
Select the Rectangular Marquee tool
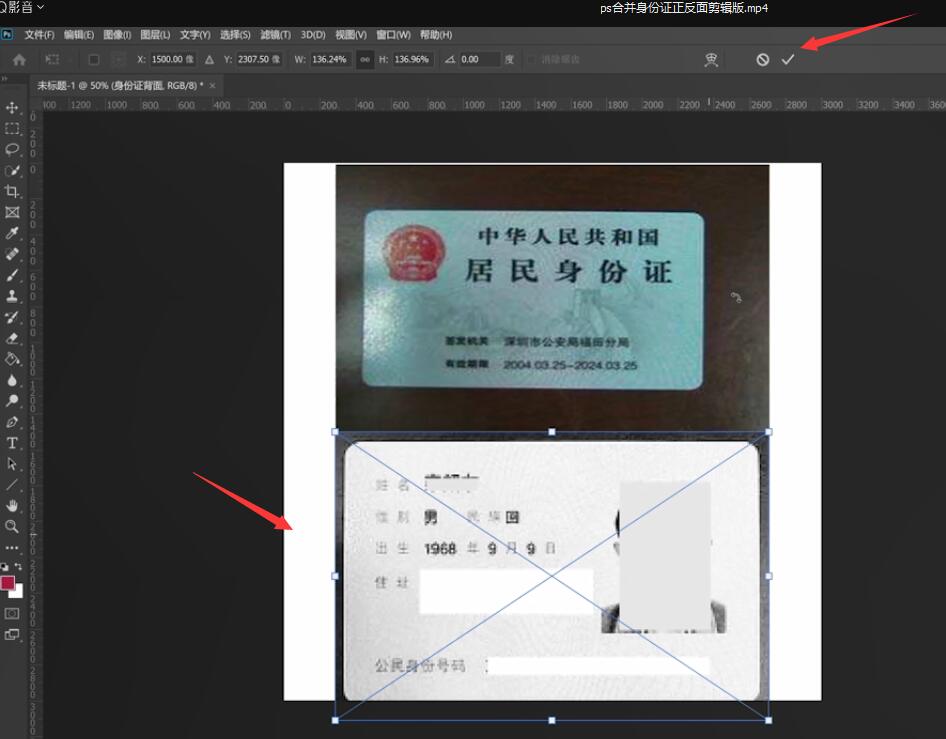point(11,129)
